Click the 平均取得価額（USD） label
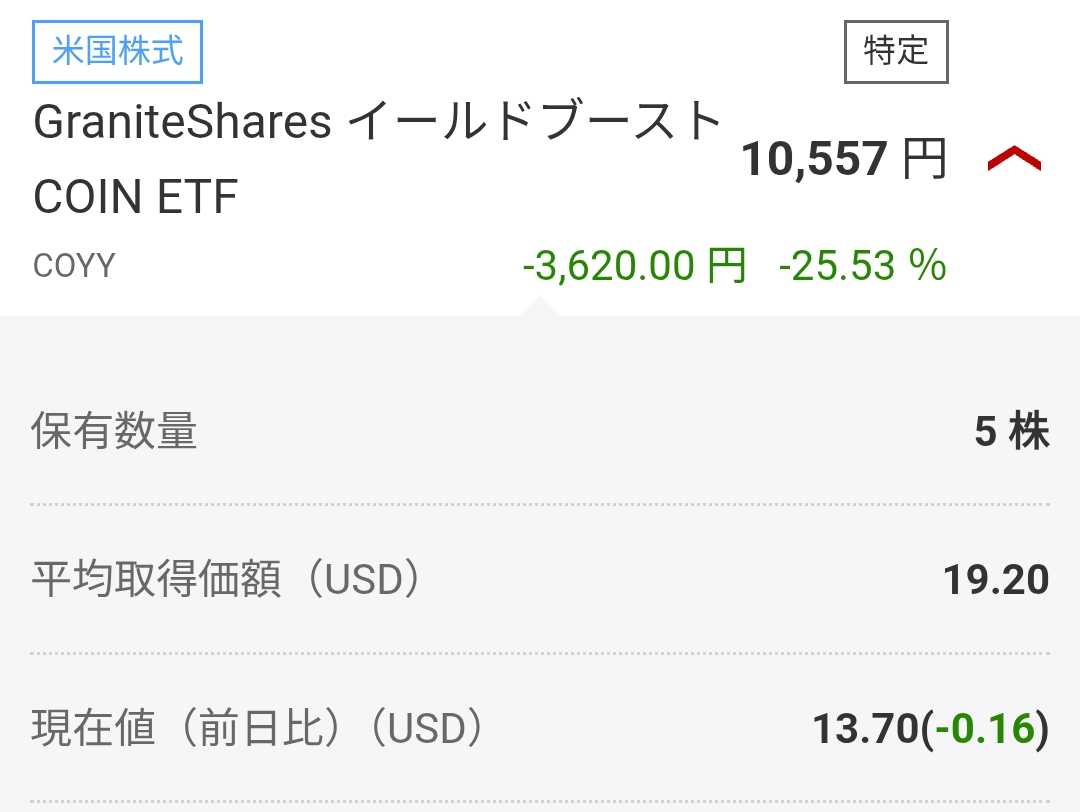 (x=226, y=580)
